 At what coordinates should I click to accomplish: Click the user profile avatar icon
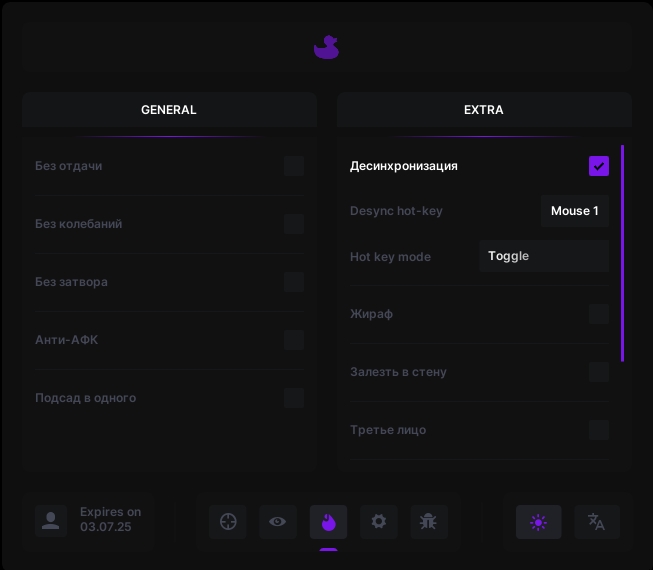click(x=51, y=521)
